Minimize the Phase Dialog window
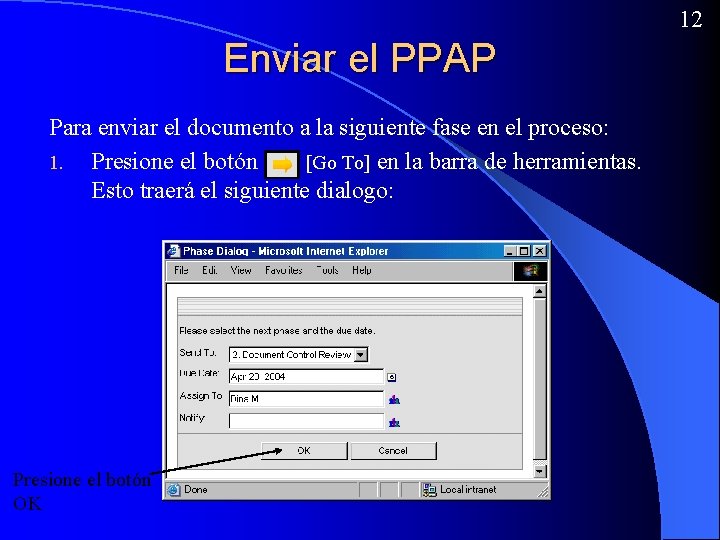 tap(510, 251)
